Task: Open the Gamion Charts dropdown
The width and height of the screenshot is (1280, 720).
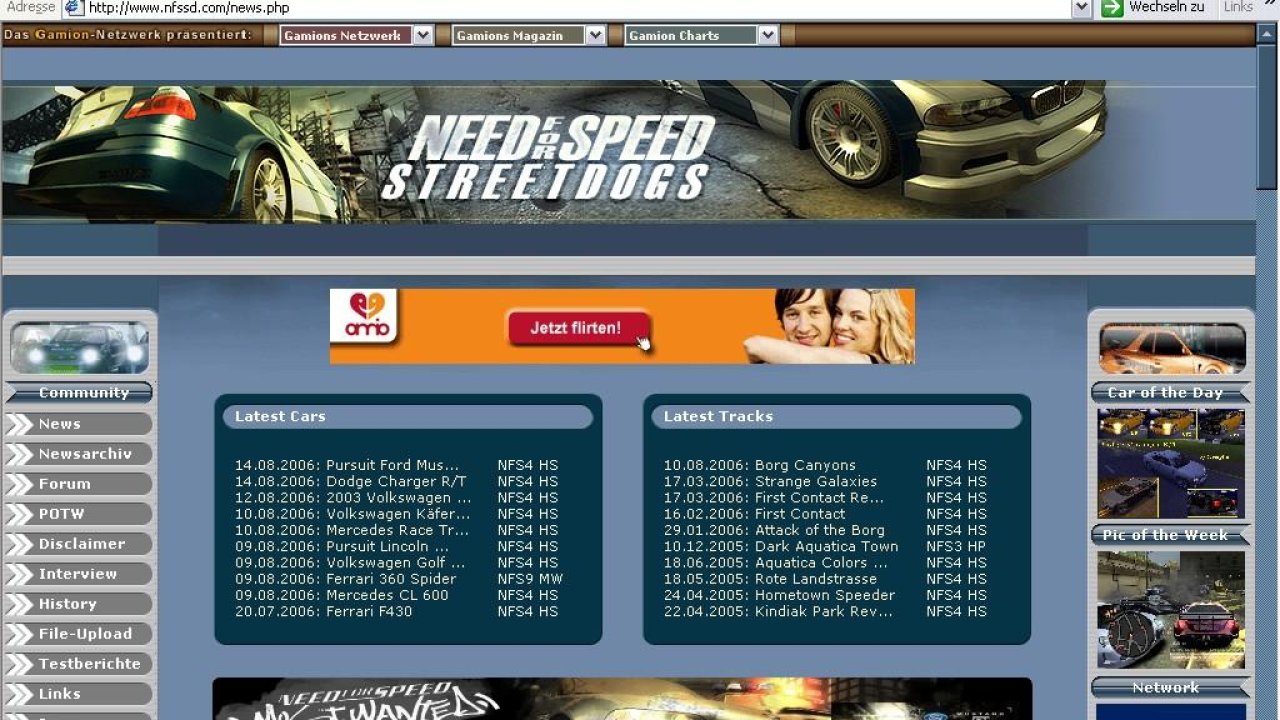Action: (x=701, y=35)
